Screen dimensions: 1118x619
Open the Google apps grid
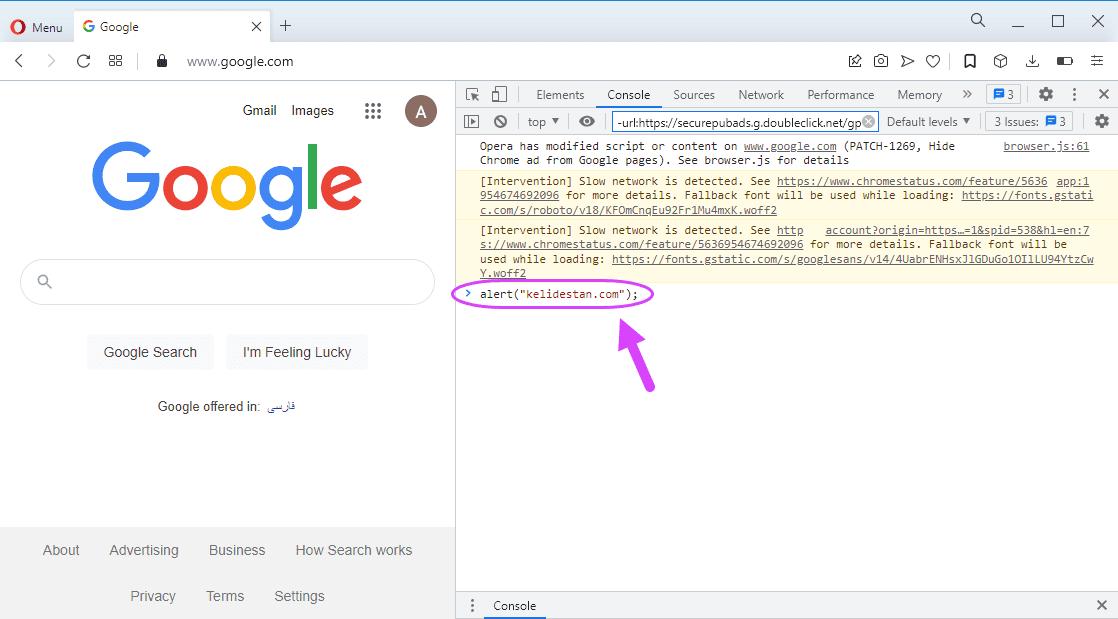pyautogui.click(x=373, y=111)
